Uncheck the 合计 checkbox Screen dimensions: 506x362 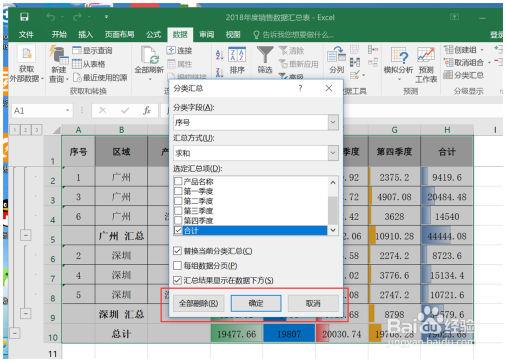tap(178, 230)
